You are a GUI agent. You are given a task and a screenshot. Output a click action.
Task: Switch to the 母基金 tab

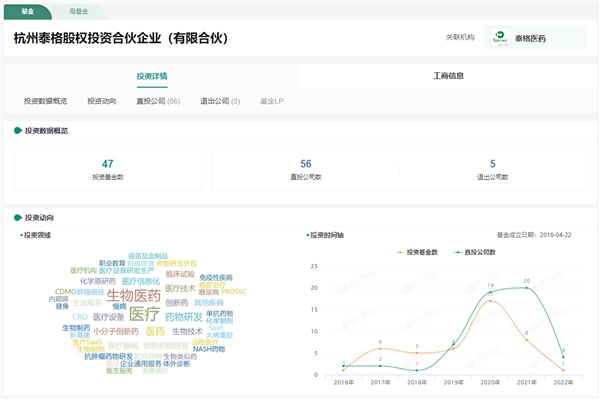coord(79,11)
